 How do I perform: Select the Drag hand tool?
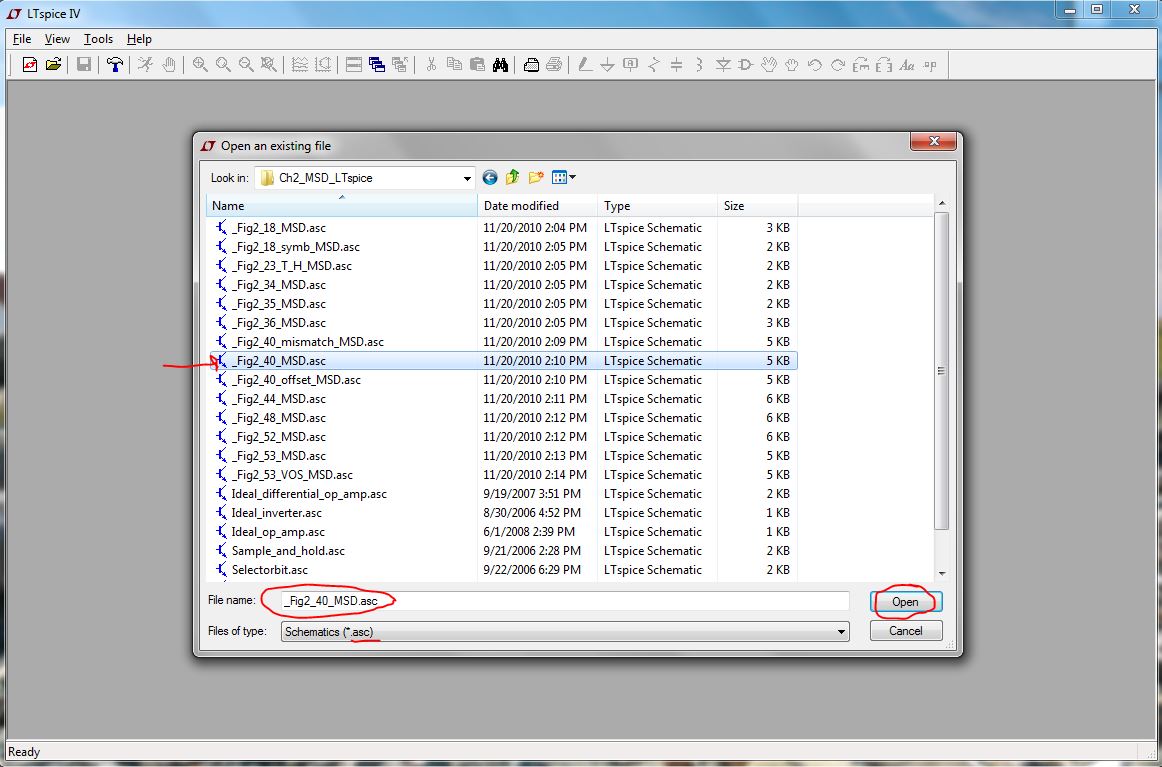791,65
